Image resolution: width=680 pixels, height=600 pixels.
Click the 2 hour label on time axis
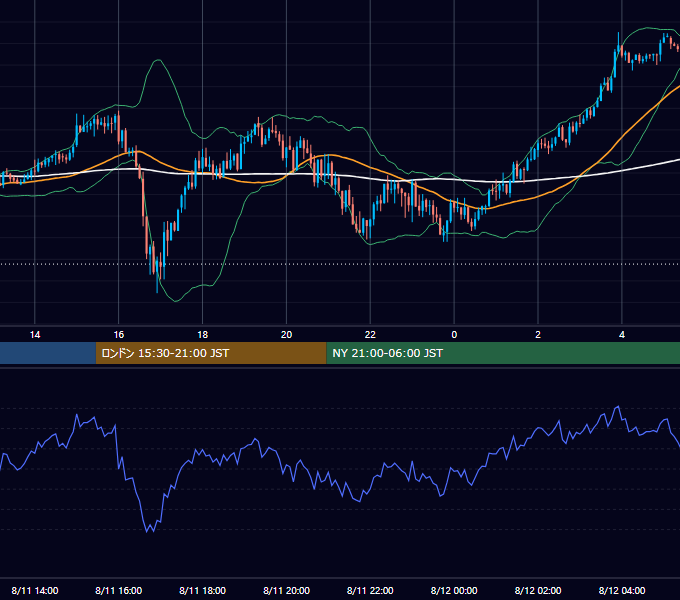tap(538, 335)
